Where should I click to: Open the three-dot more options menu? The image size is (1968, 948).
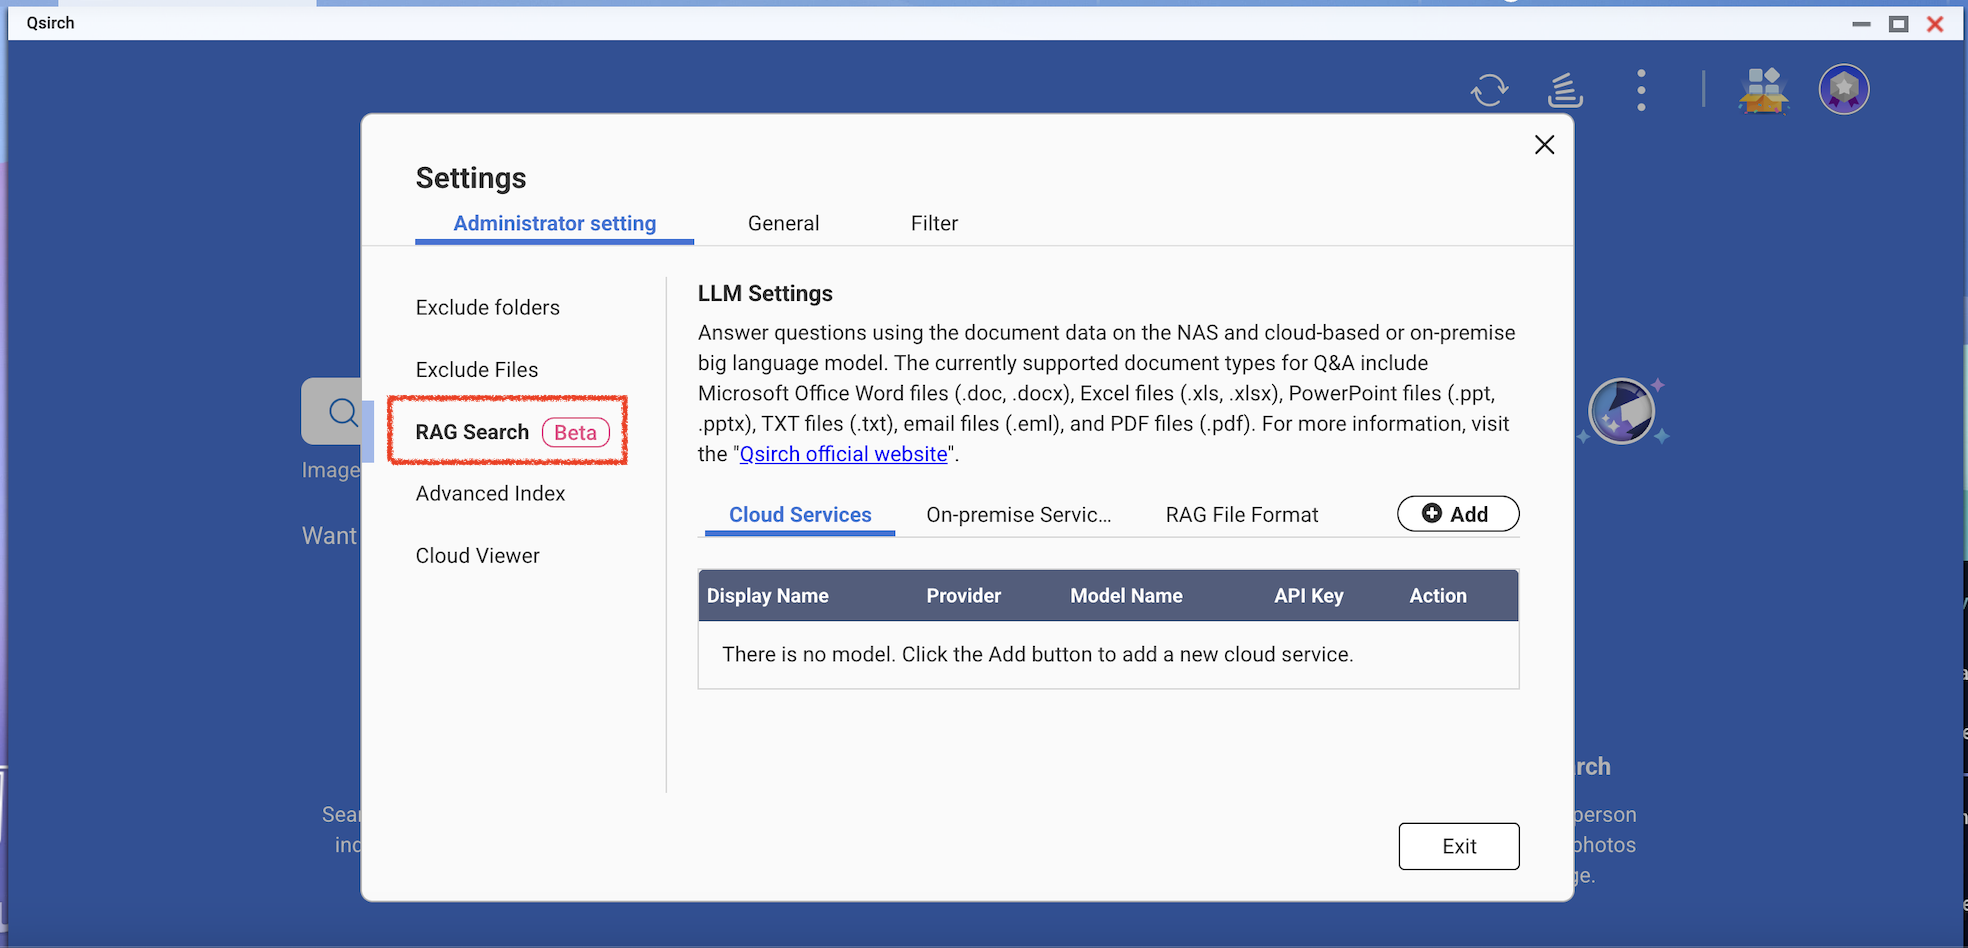click(x=1641, y=90)
